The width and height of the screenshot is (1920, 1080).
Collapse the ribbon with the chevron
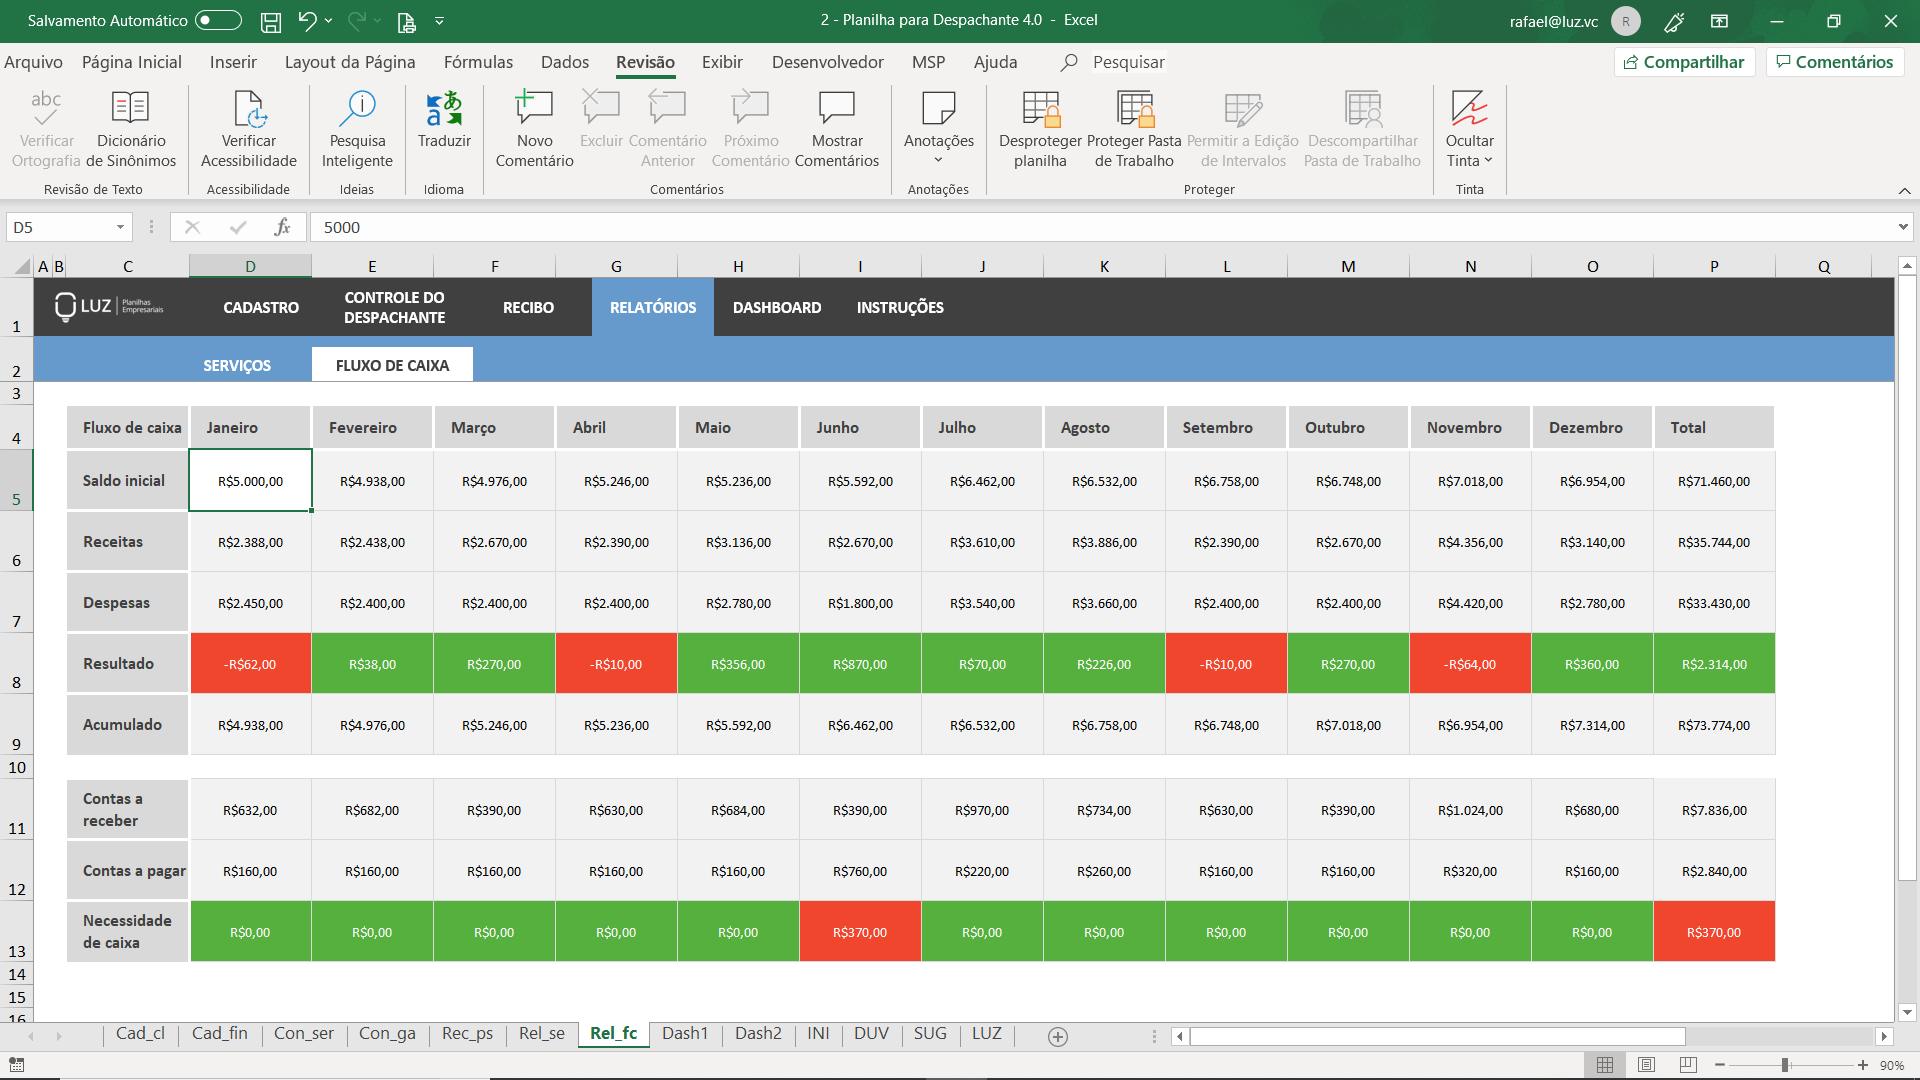tap(1904, 190)
